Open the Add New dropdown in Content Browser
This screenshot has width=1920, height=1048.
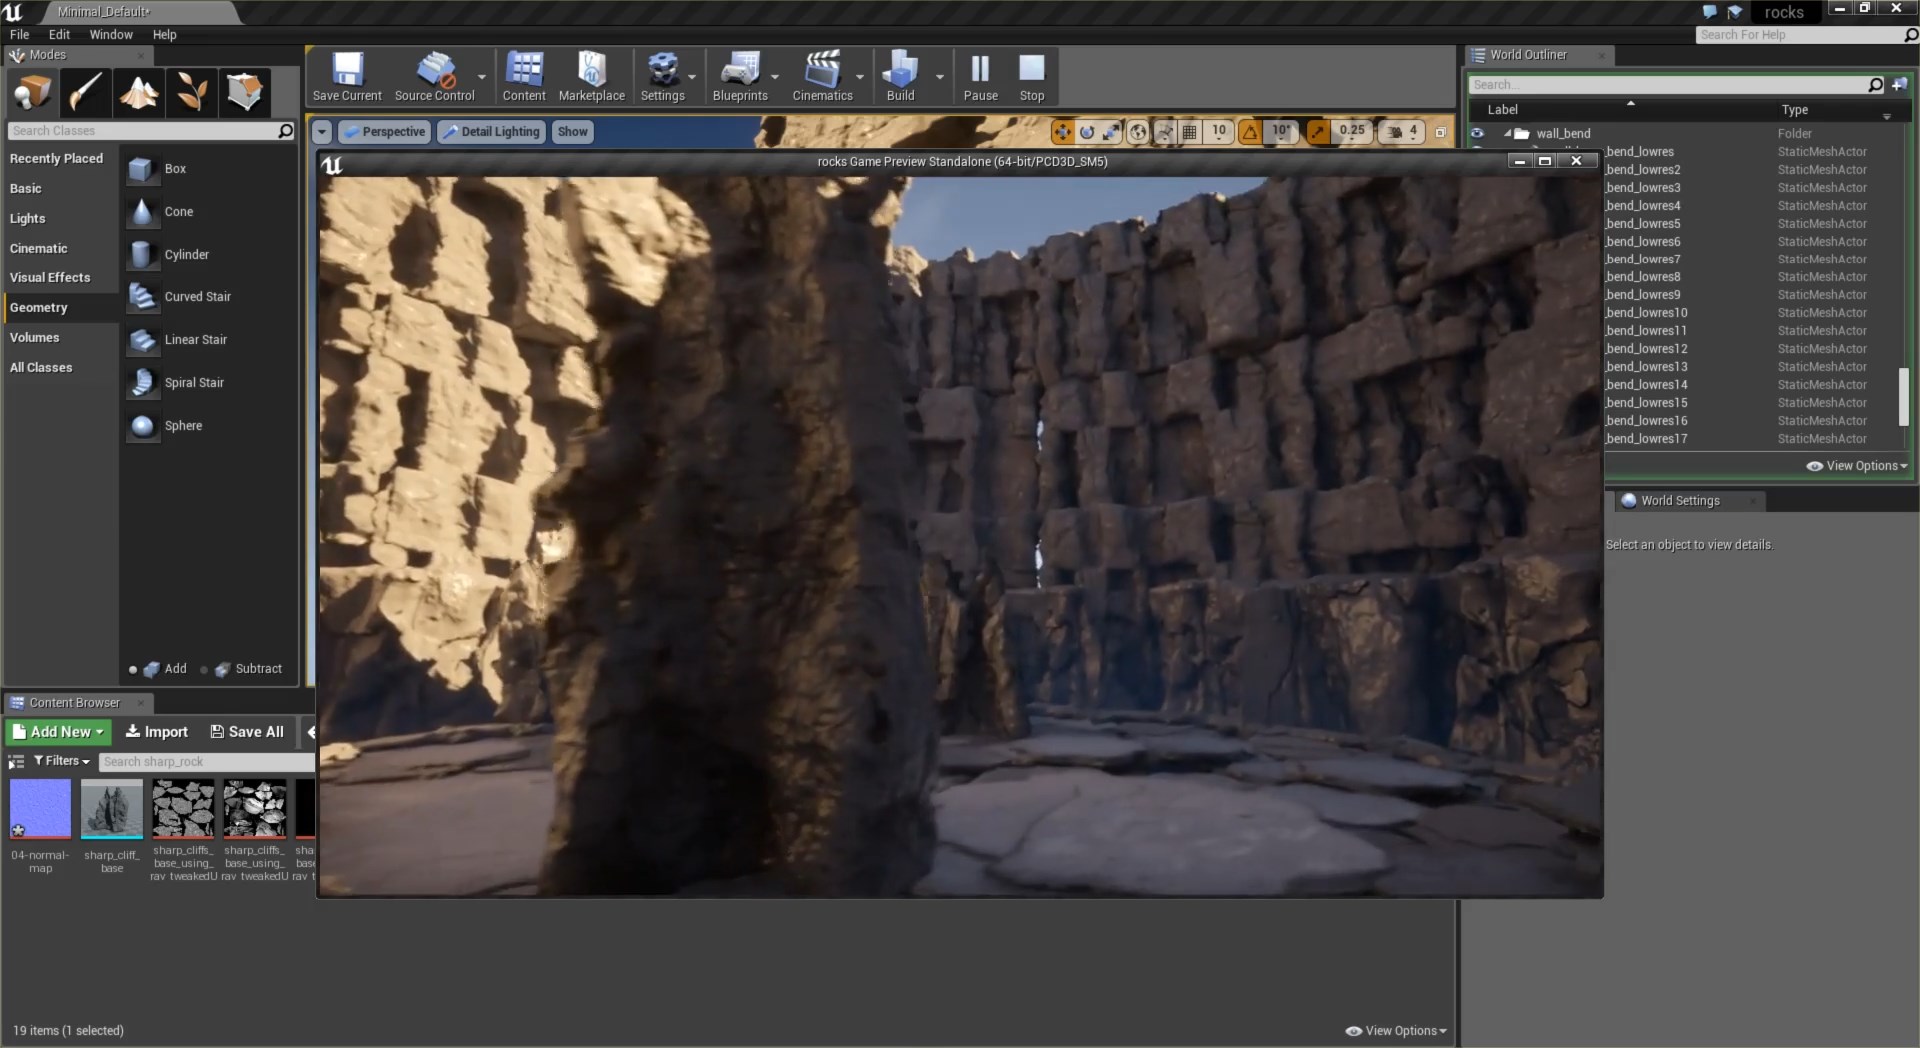[x=58, y=732]
